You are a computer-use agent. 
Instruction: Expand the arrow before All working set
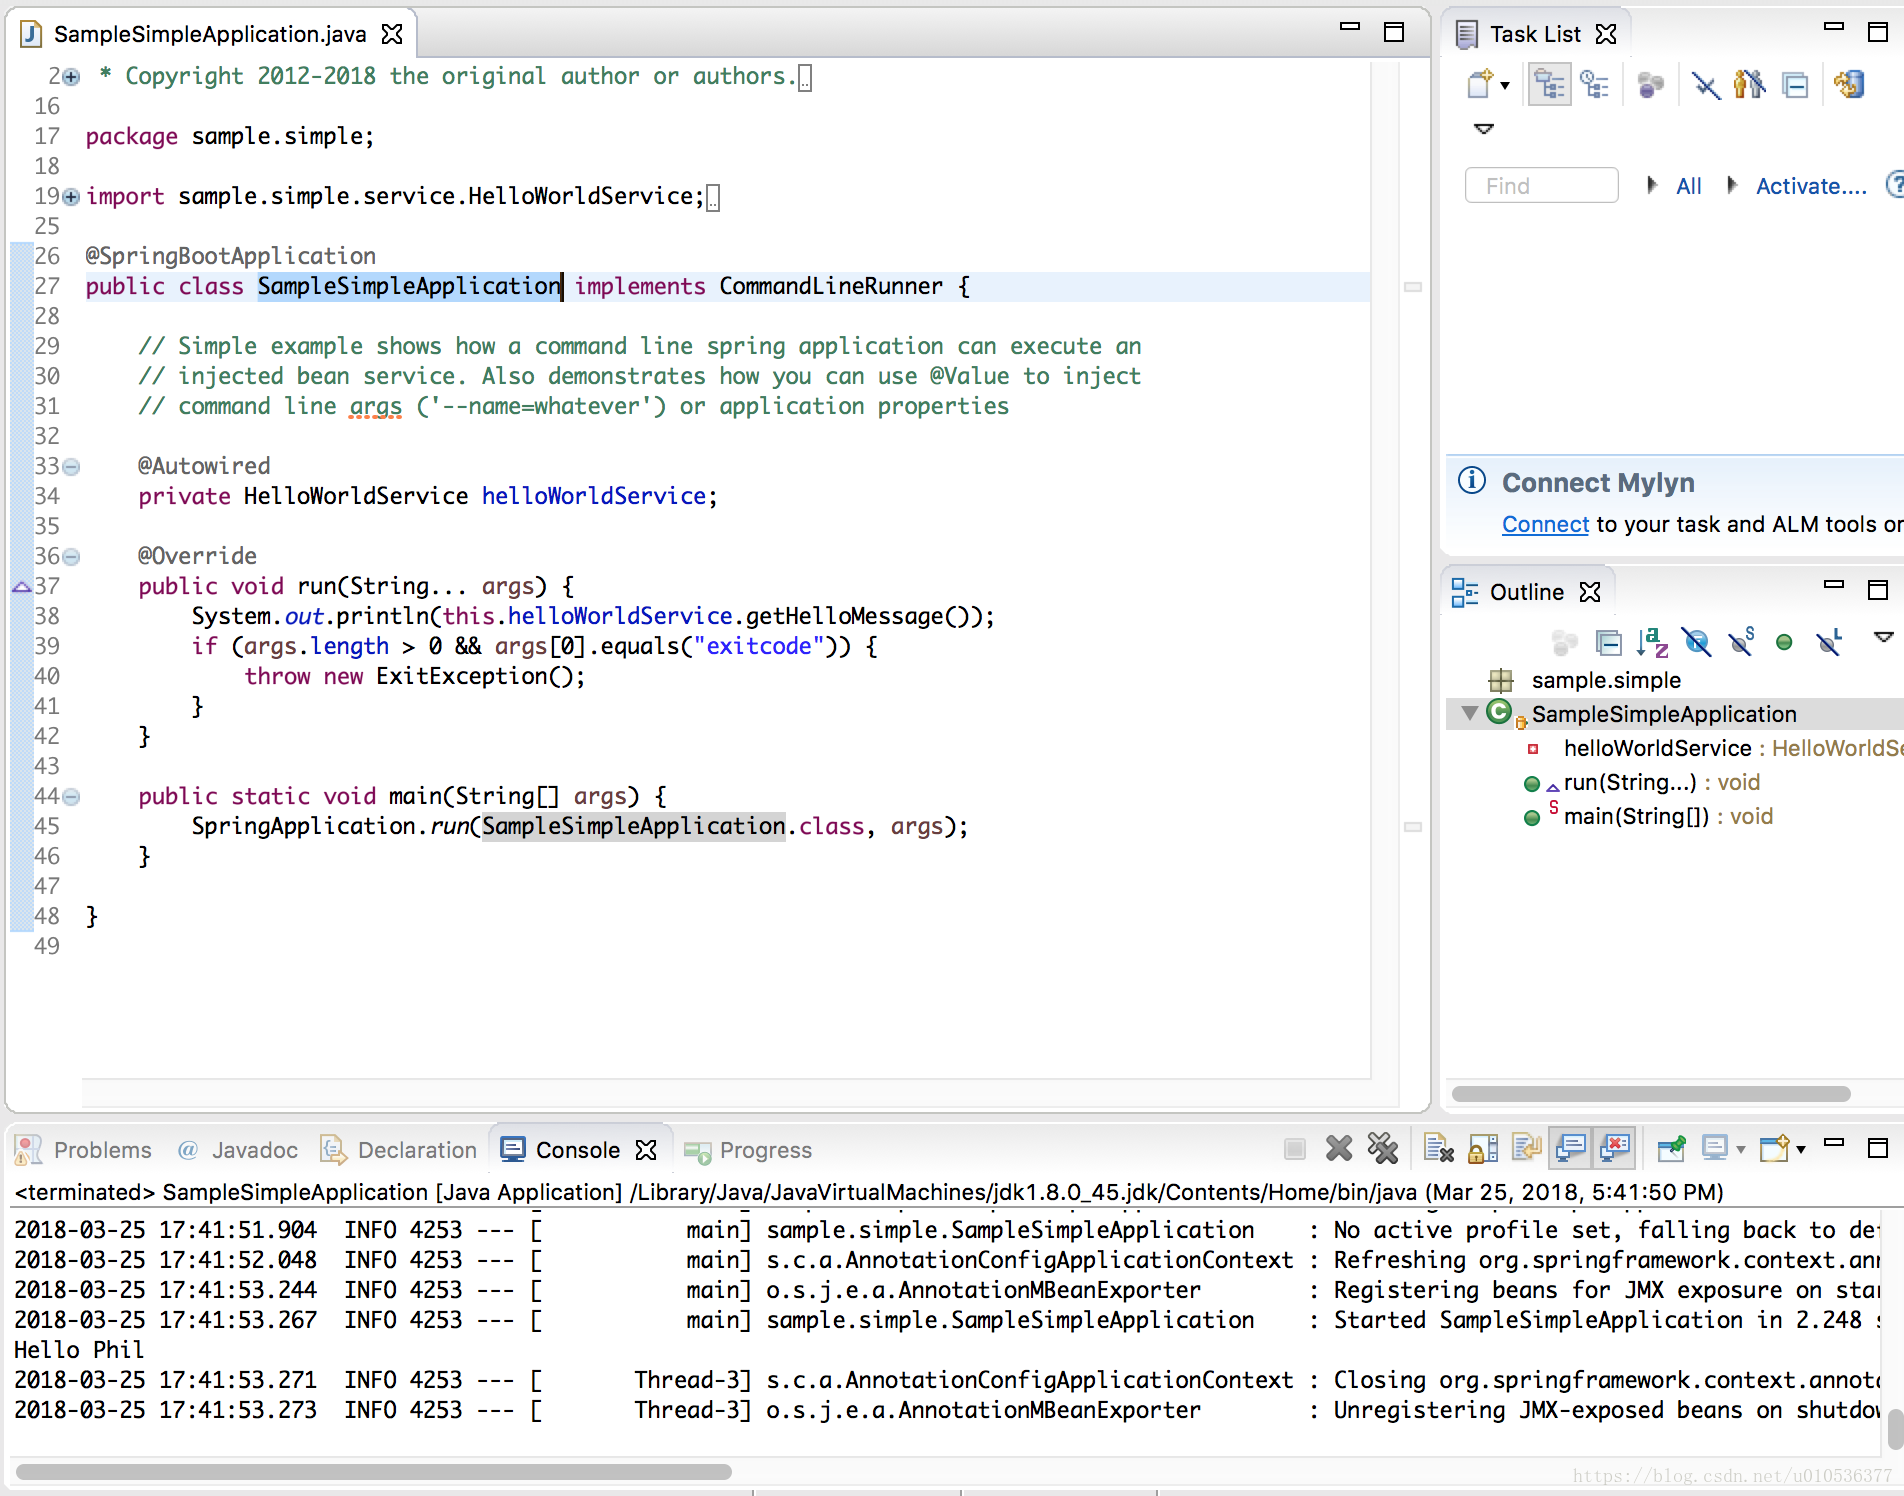pyautogui.click(x=1652, y=185)
